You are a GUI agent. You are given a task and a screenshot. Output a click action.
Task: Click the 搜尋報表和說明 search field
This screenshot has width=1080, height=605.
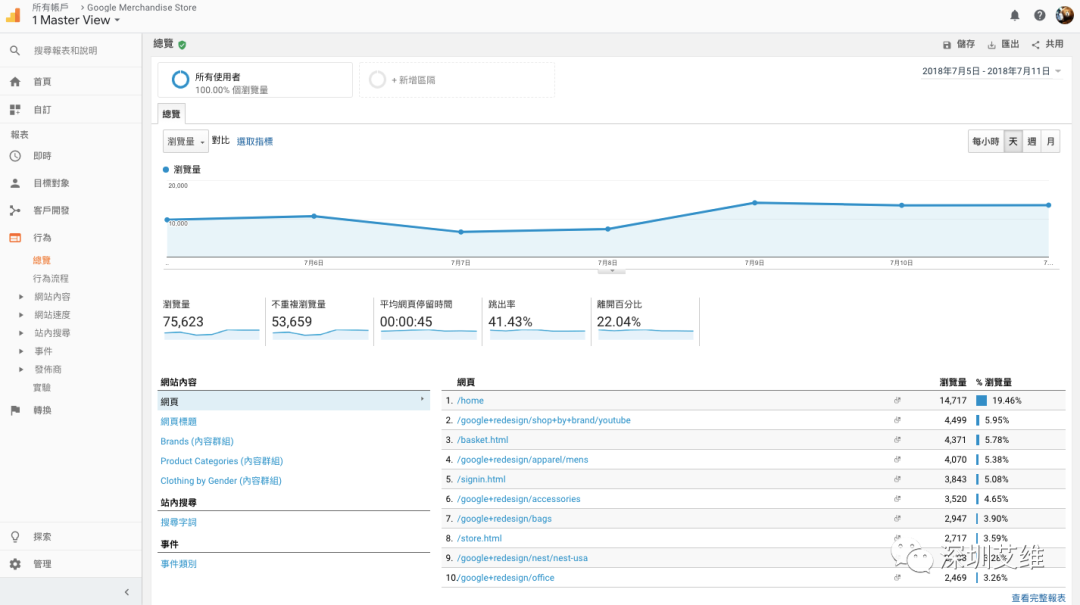(65, 50)
